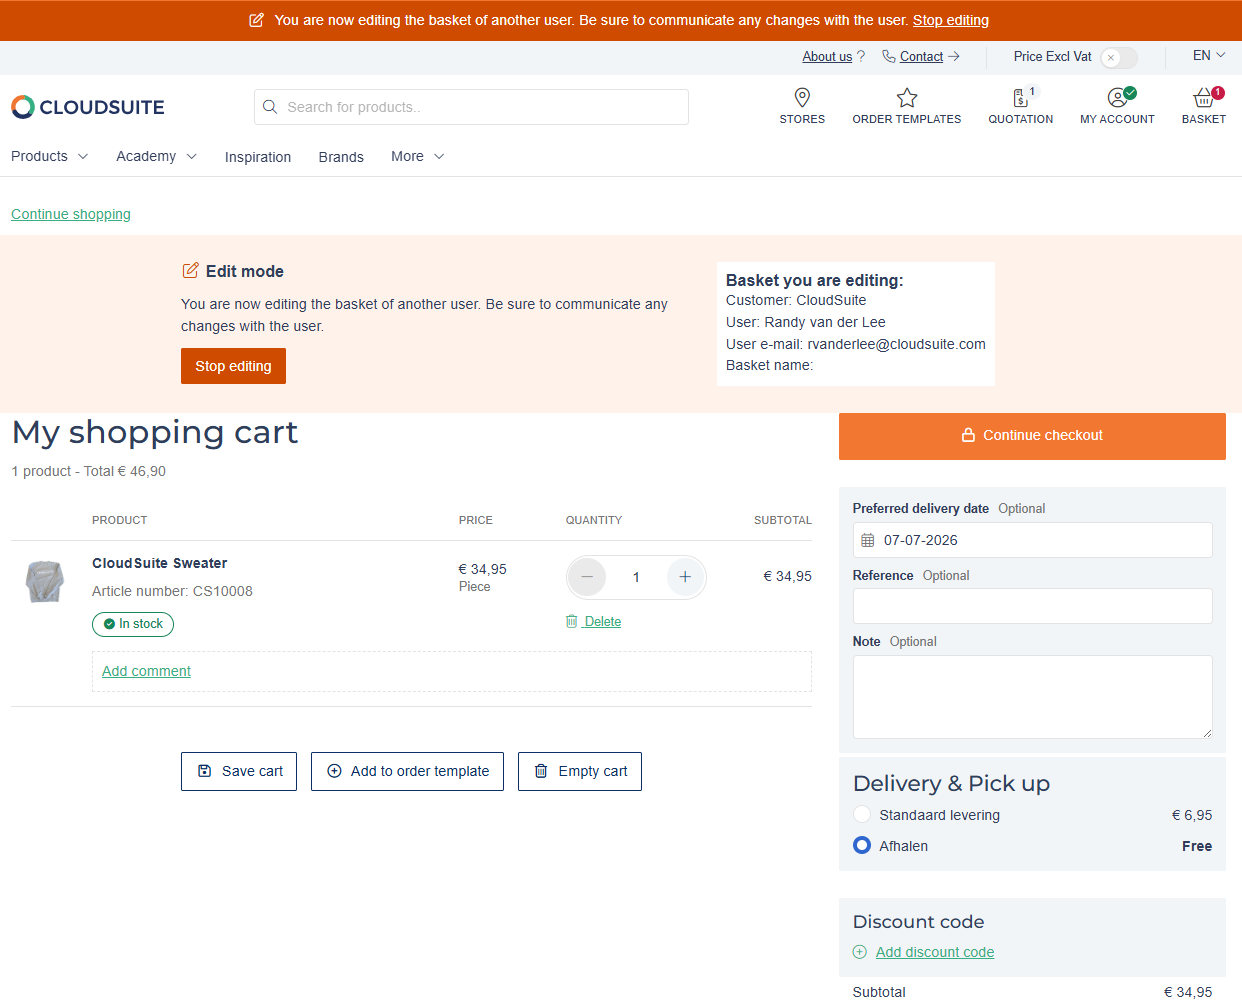Click the In stock badge
The width and height of the screenshot is (1242, 1008).
pyautogui.click(x=133, y=624)
